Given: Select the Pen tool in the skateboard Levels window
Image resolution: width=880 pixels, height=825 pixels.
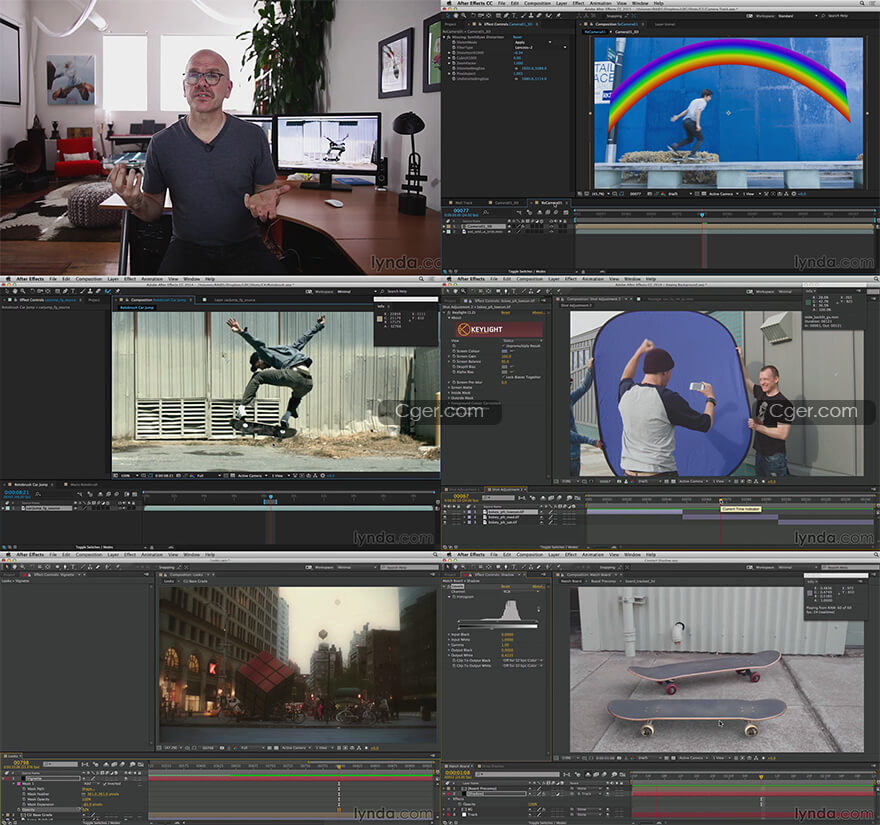Looking at the screenshot, I should coord(506,567).
